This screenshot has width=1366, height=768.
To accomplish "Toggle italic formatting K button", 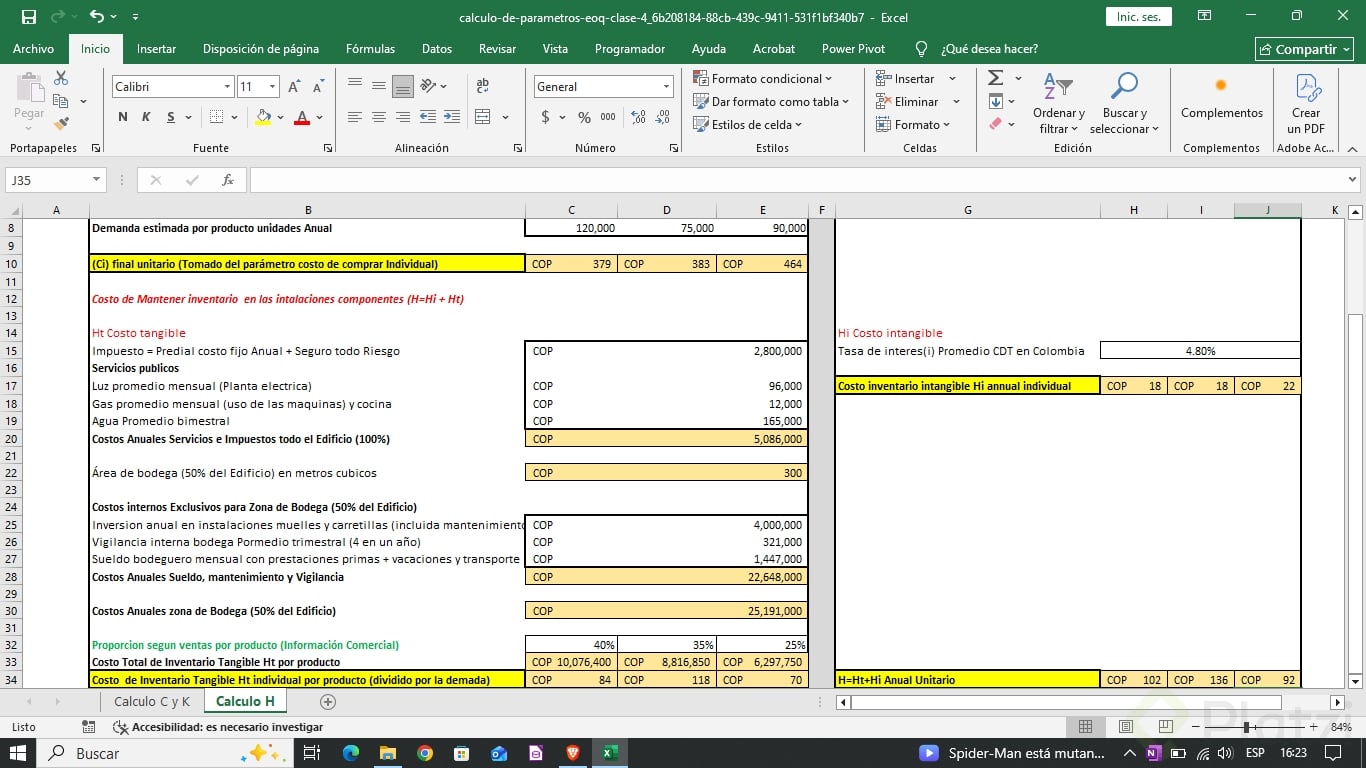I will point(146,117).
